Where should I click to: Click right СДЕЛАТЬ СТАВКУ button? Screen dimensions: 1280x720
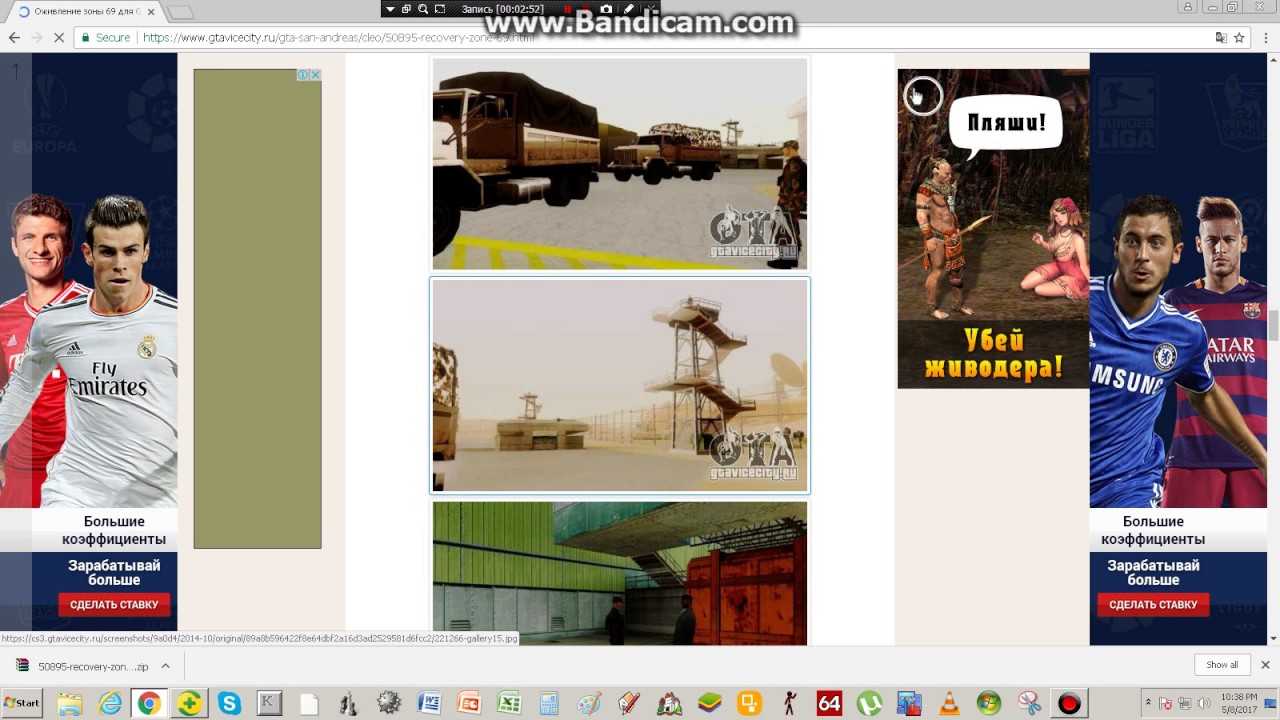click(x=1153, y=604)
